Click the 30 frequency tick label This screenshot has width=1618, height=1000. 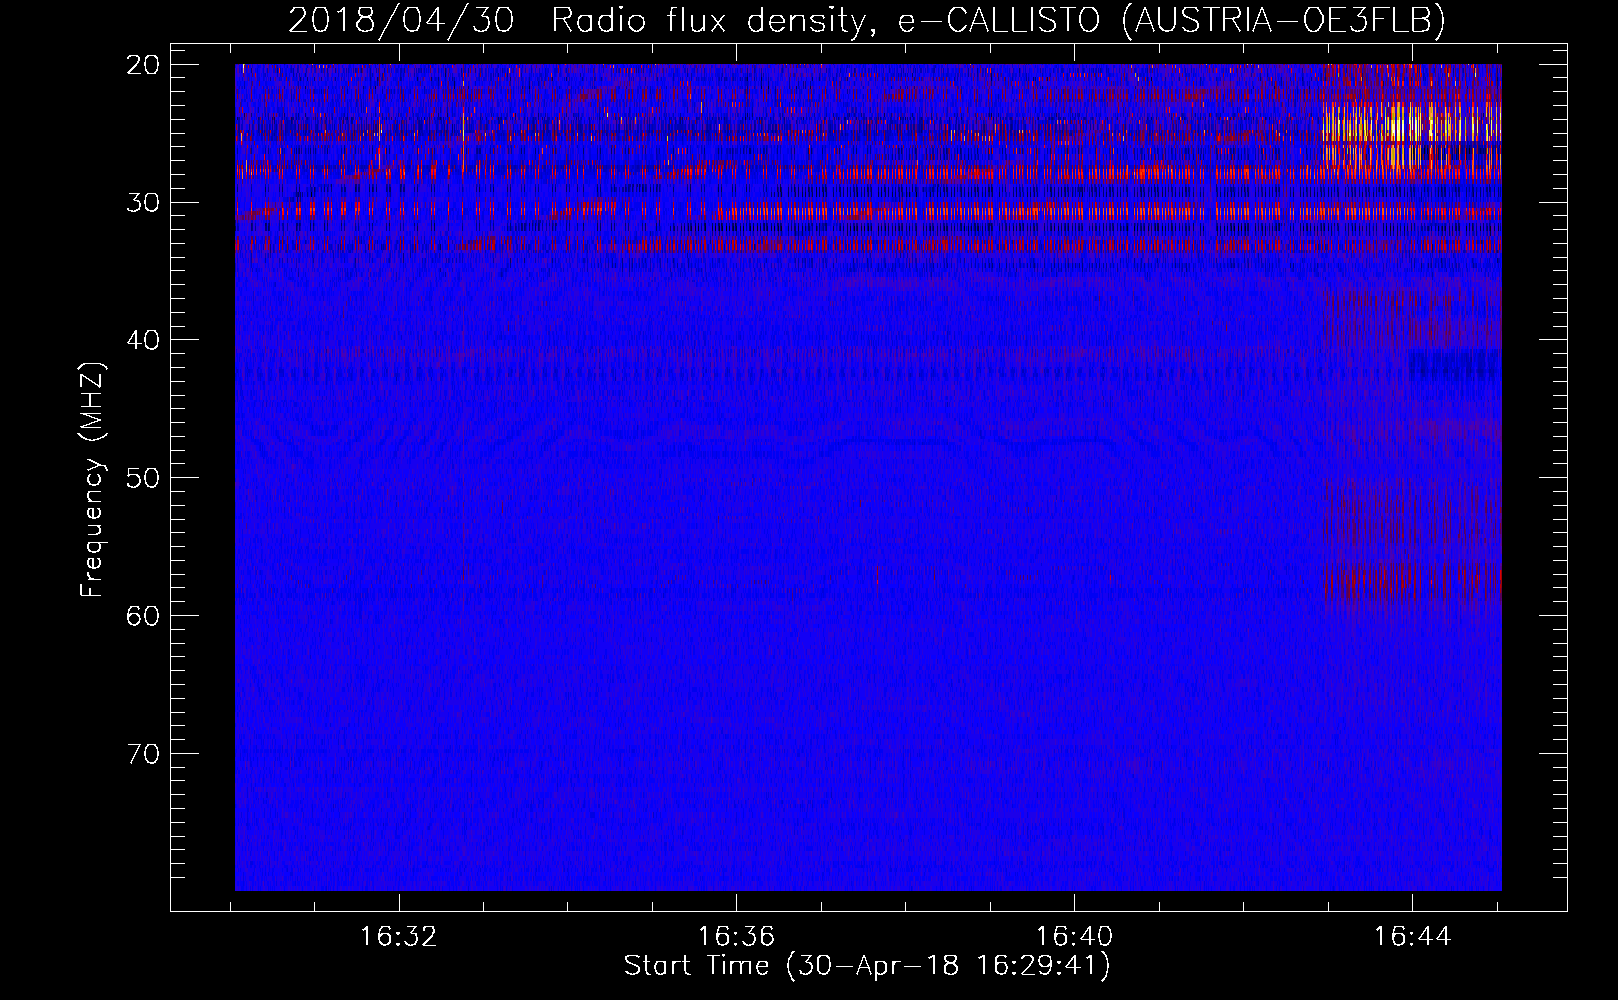click(x=143, y=203)
